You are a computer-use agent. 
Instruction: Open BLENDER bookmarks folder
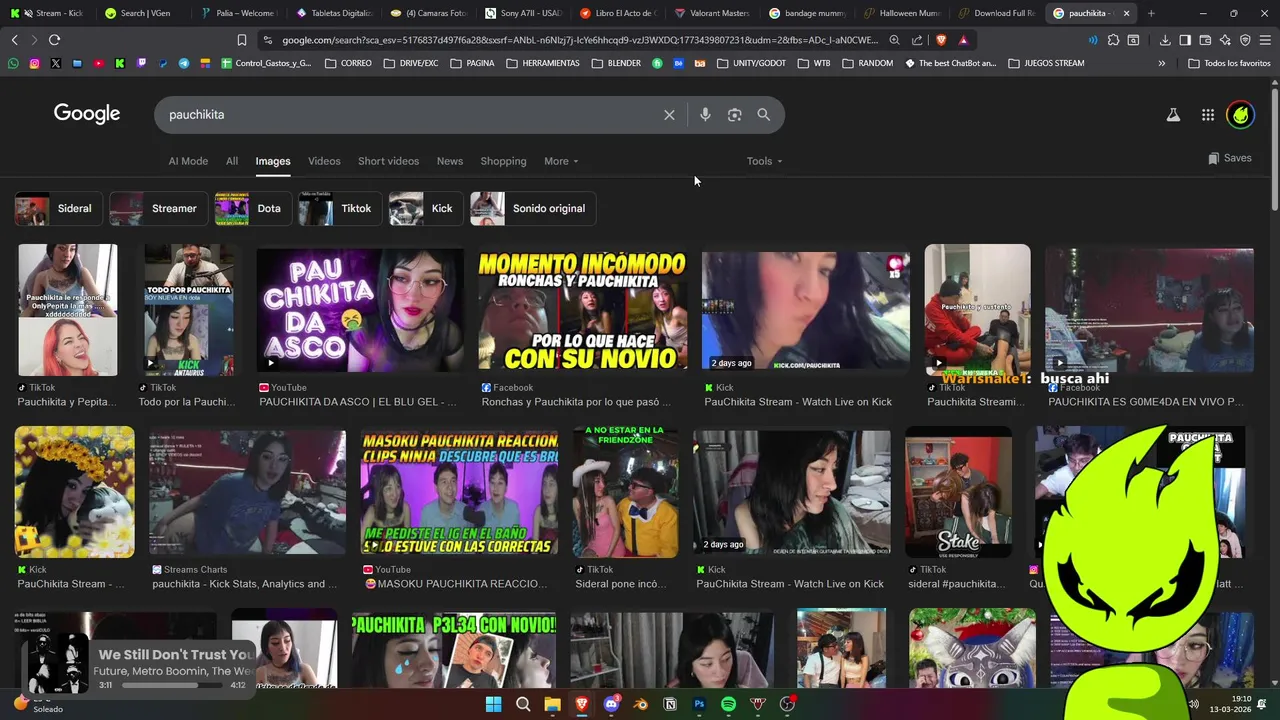(615, 63)
